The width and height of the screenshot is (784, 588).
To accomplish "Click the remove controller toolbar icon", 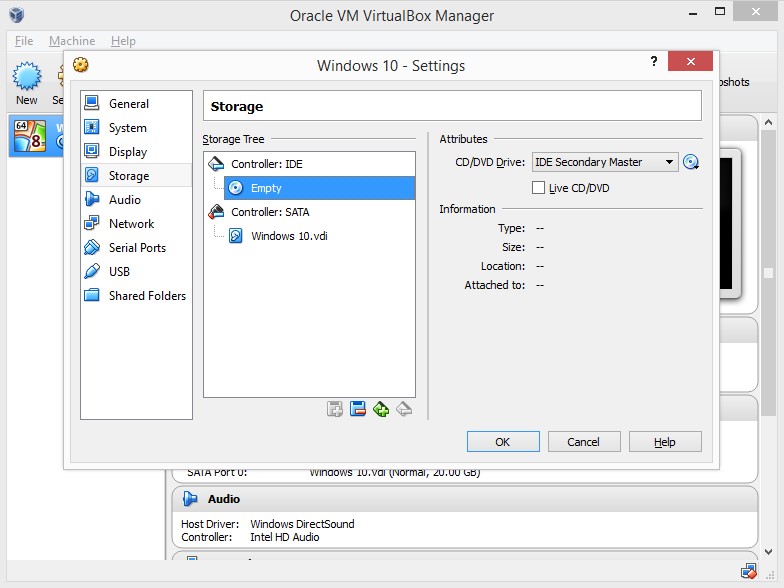I will (x=404, y=410).
